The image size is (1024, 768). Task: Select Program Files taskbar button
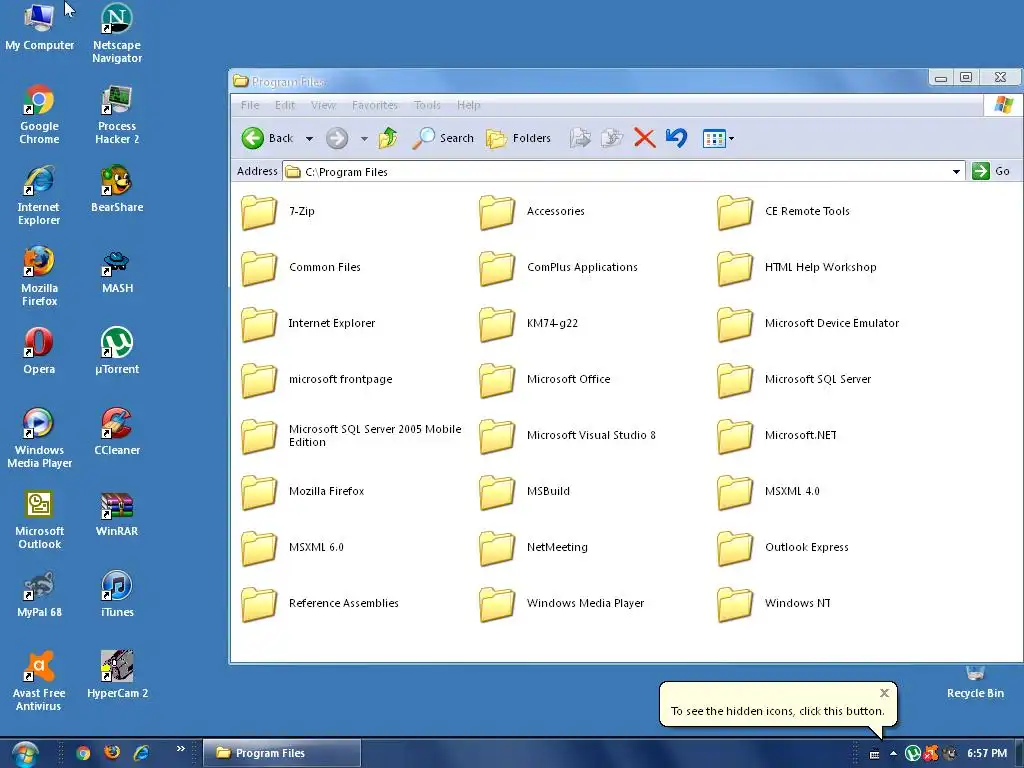281,753
